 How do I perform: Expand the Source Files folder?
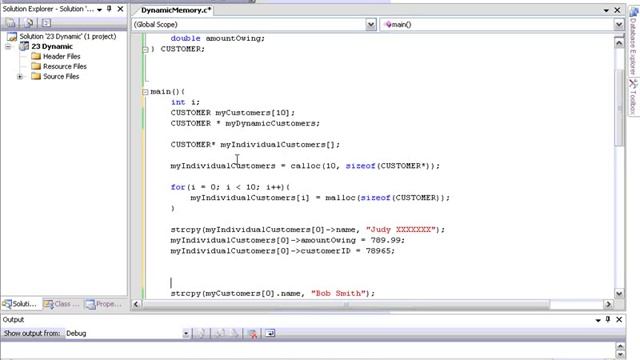(20, 76)
